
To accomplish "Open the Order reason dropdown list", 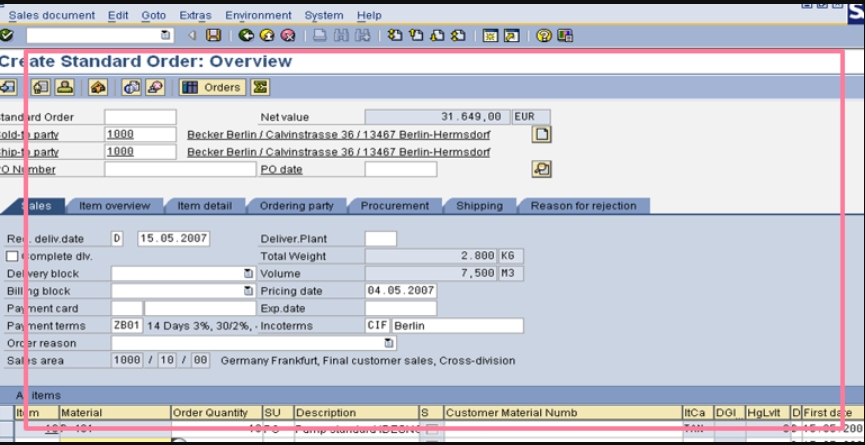I will pos(388,343).
